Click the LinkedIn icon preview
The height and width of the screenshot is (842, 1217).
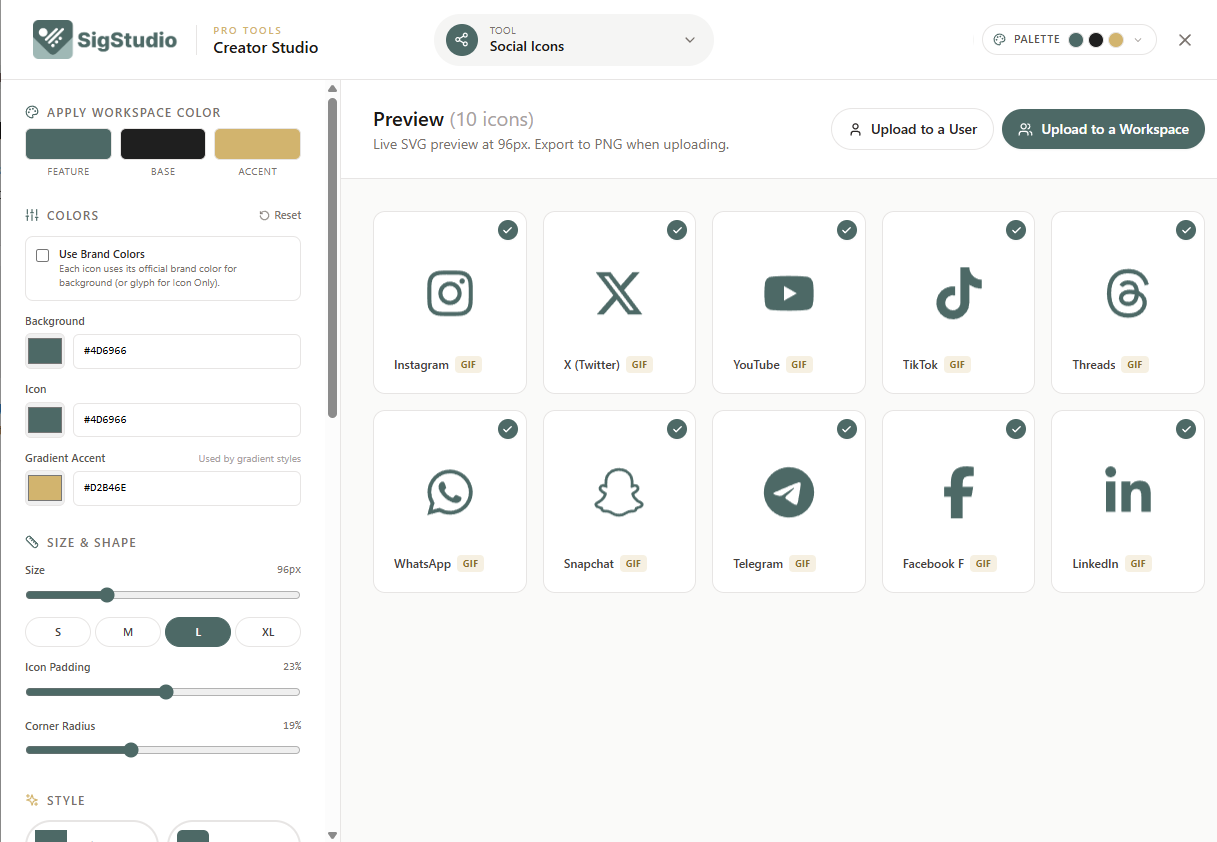pos(1128,490)
